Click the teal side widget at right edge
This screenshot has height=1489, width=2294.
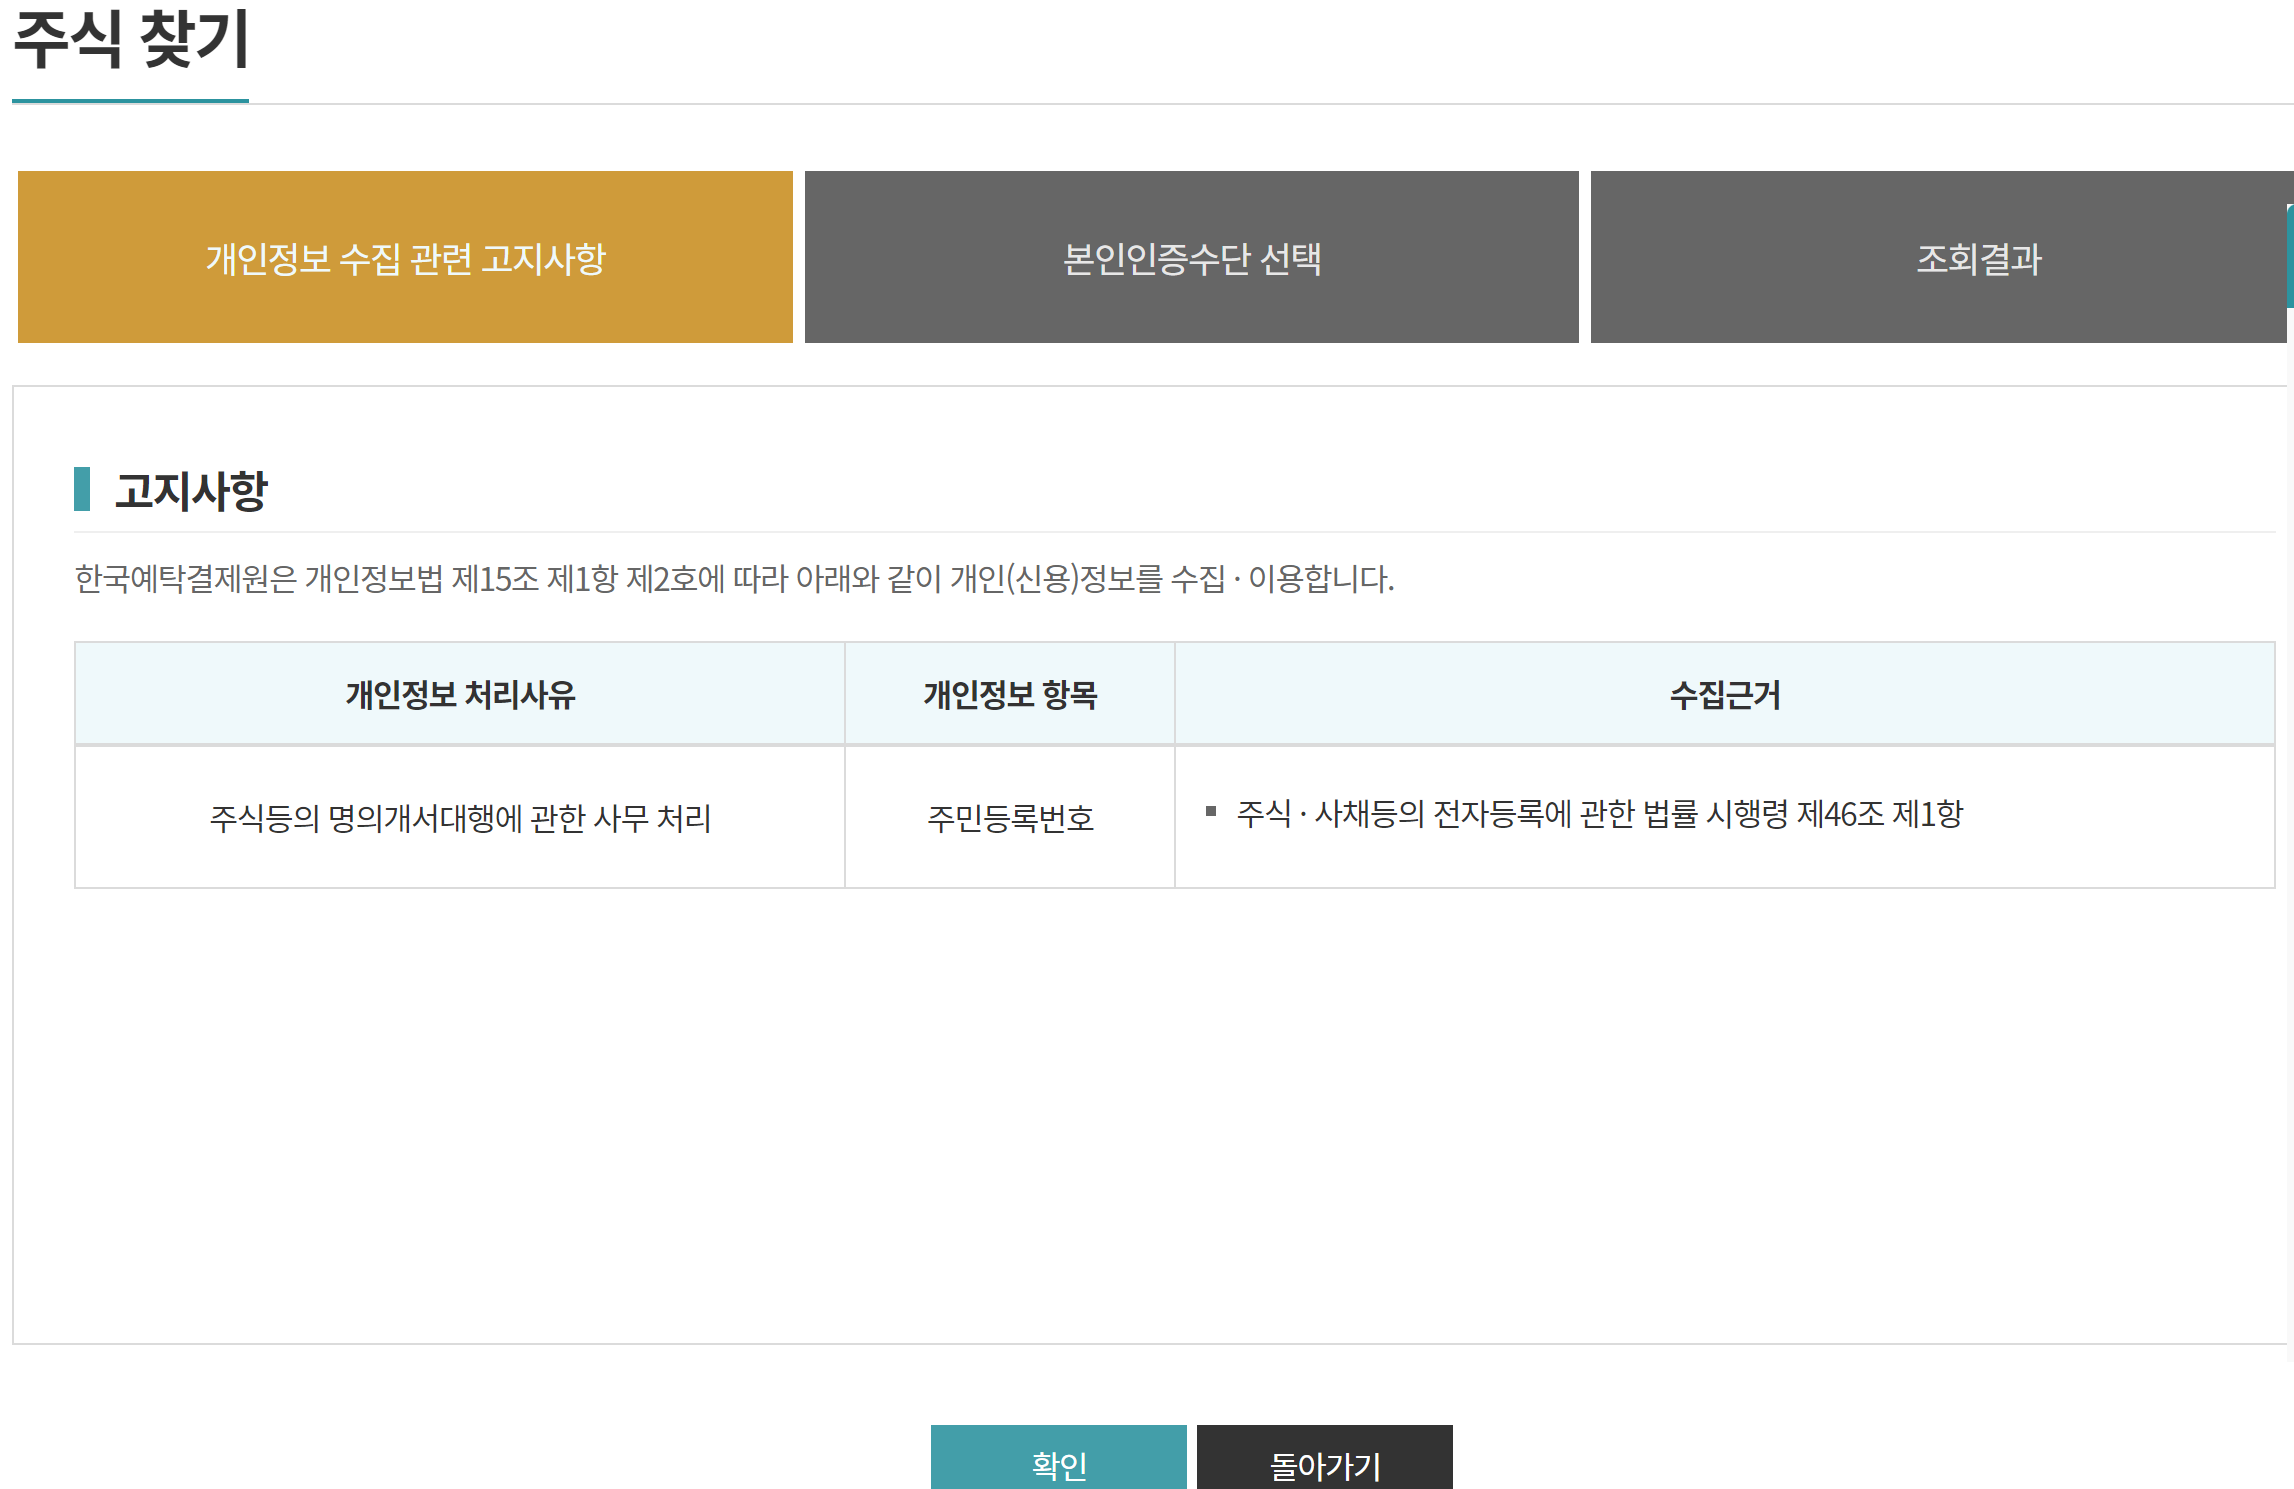click(2289, 256)
